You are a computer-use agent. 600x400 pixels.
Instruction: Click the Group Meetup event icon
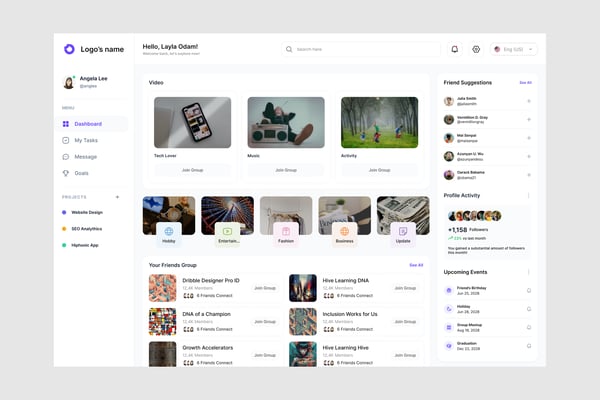click(x=449, y=327)
